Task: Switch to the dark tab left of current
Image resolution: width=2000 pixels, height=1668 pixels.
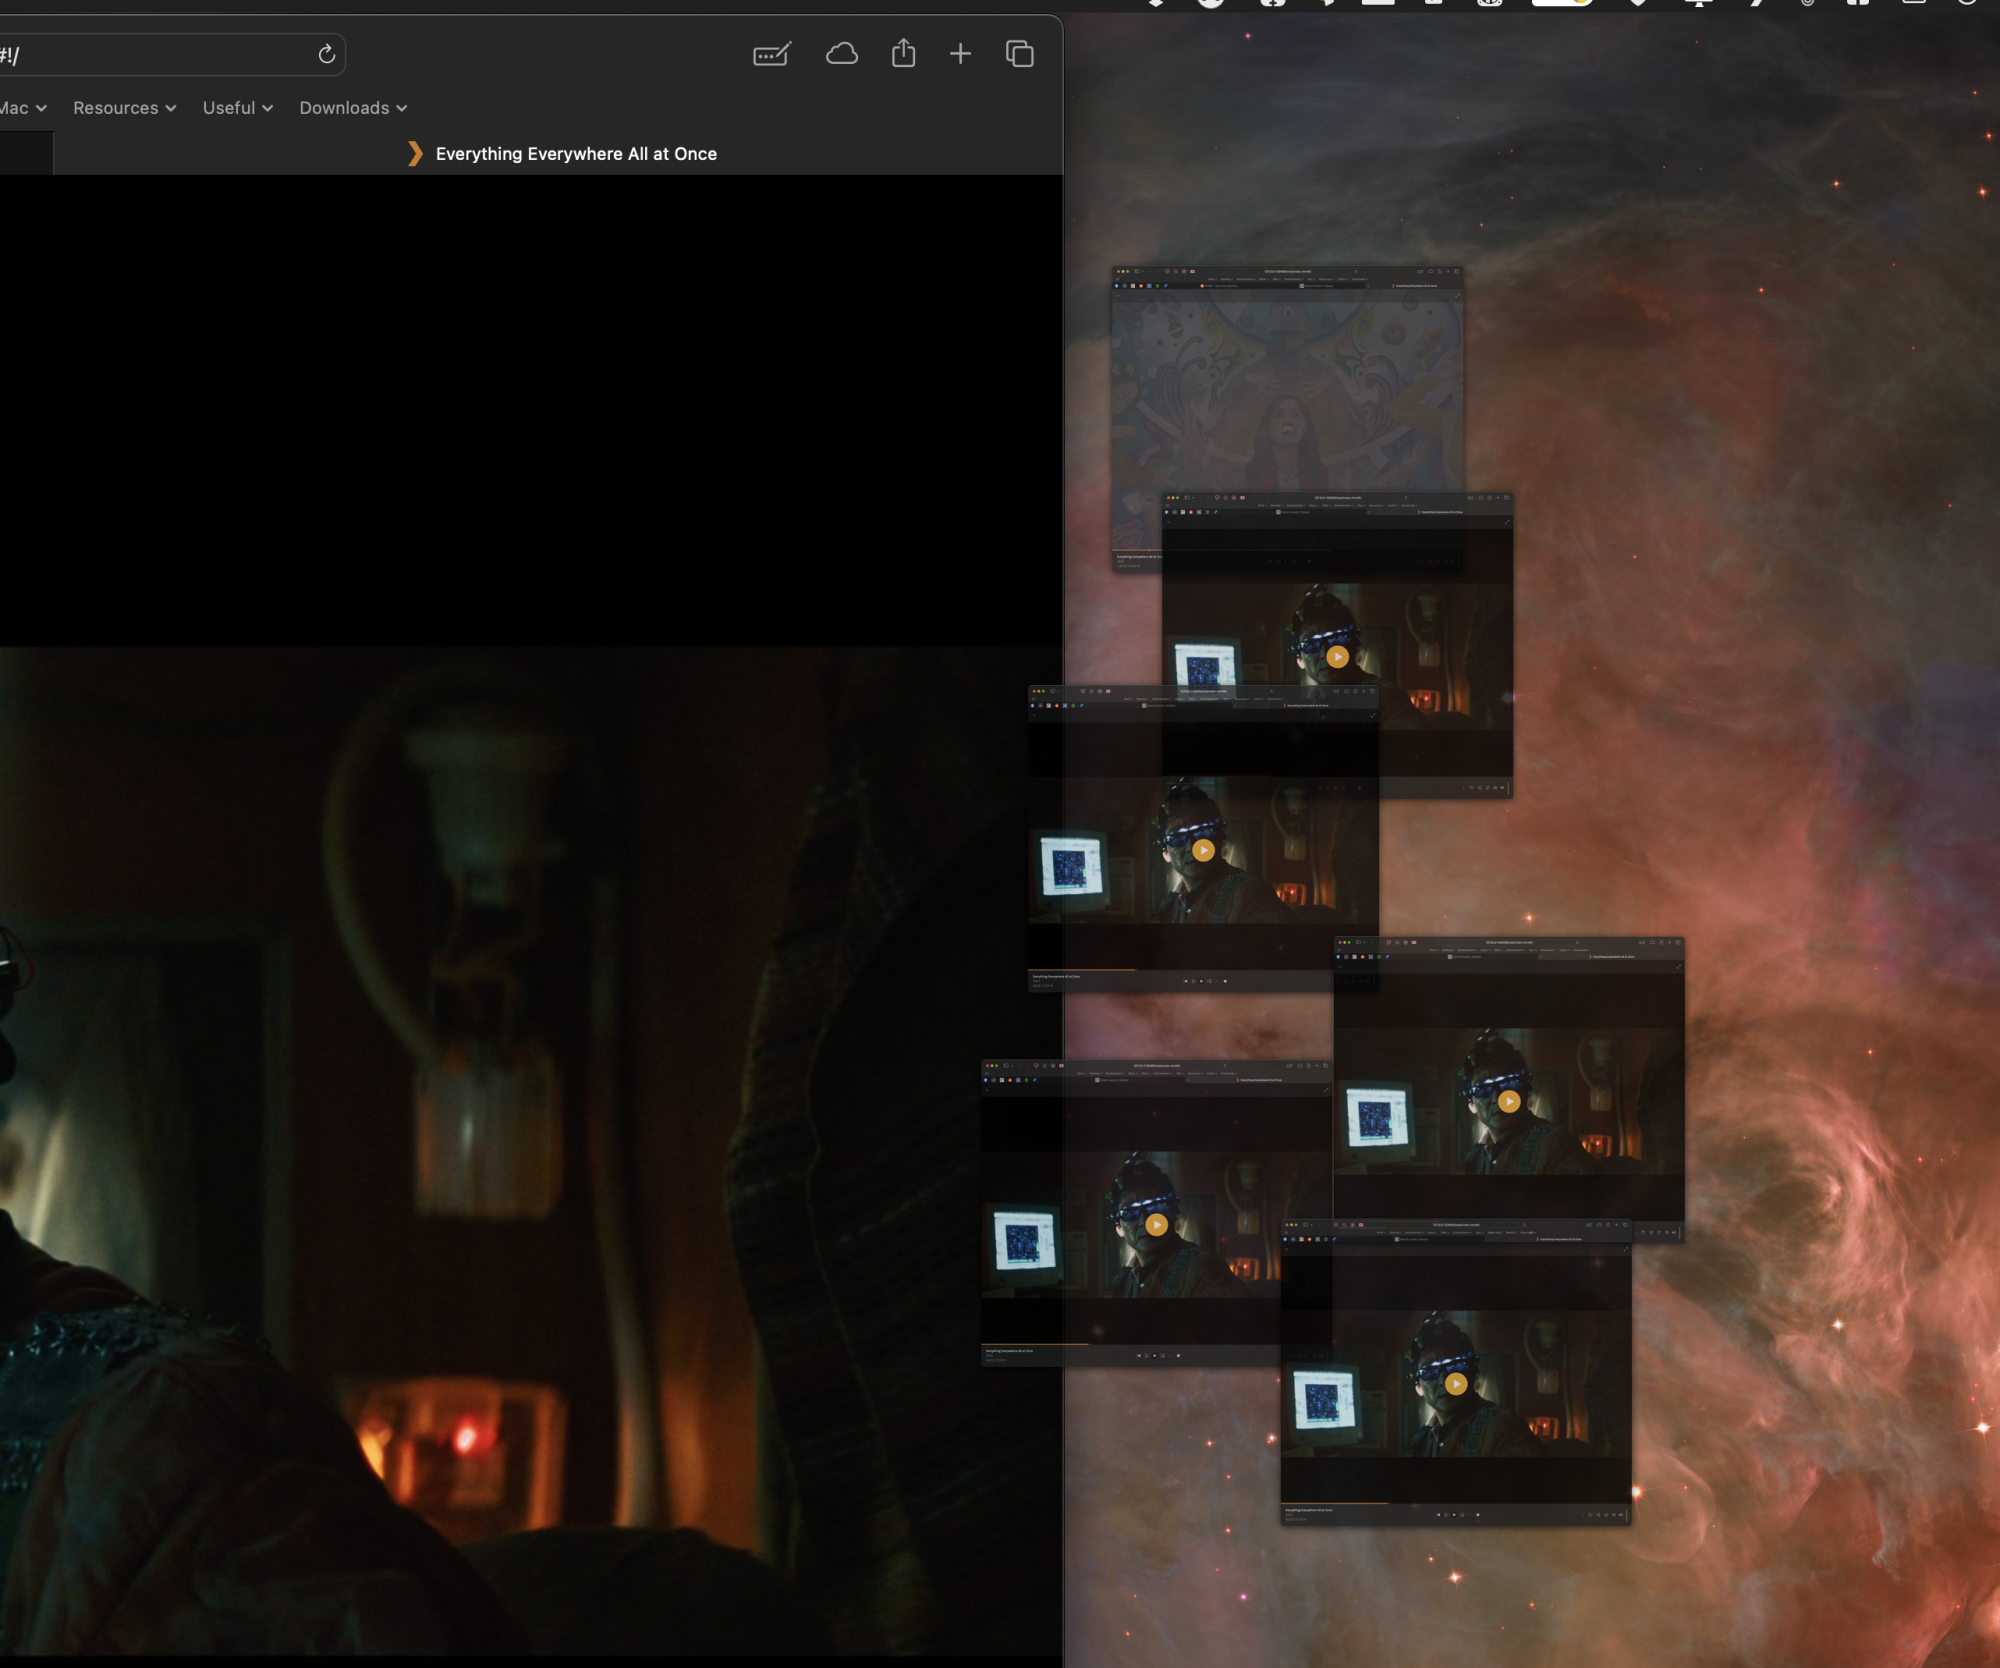Action: [x=25, y=154]
